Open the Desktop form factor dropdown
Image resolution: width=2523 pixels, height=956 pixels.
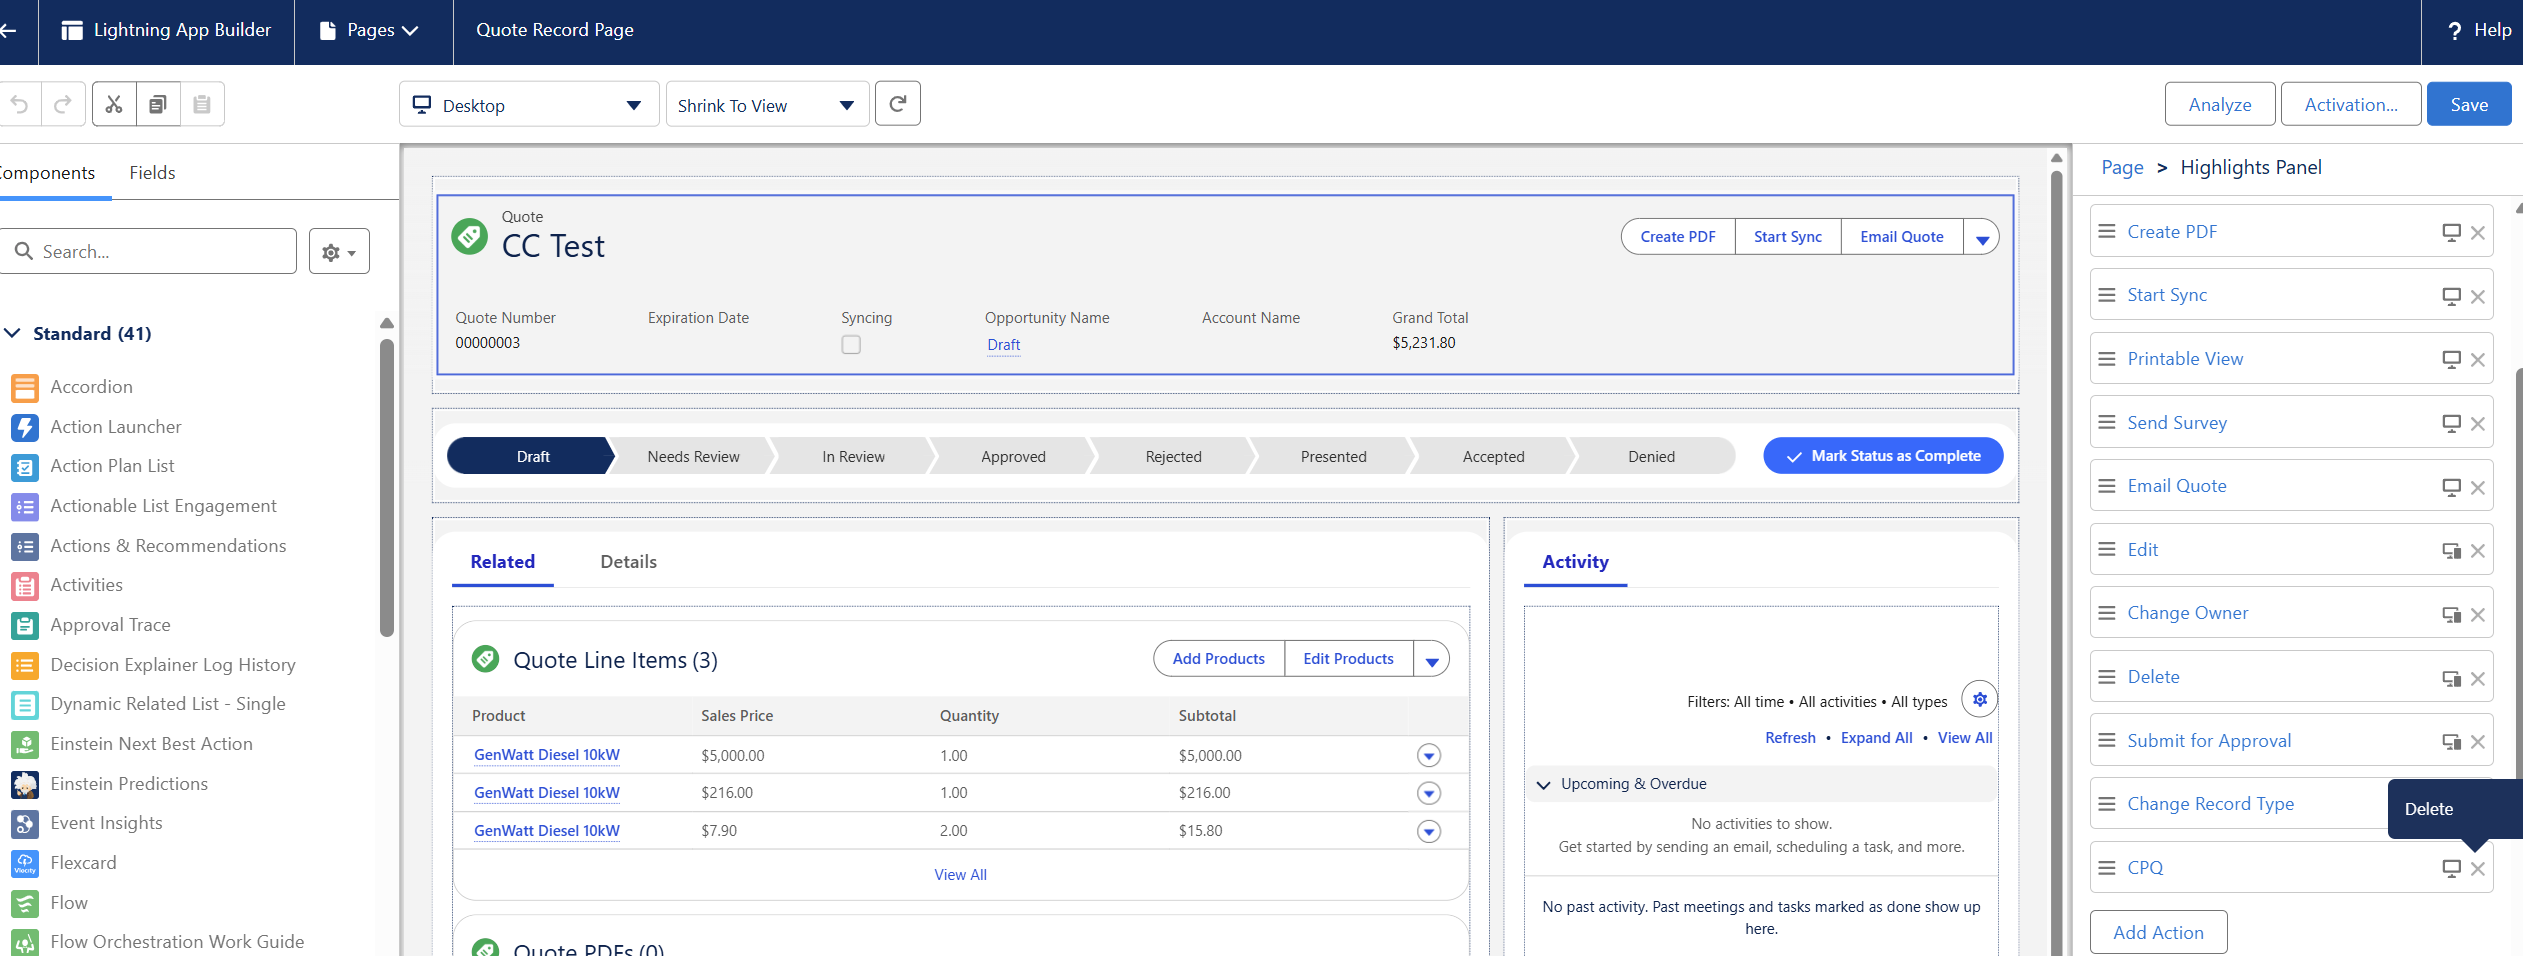[529, 105]
